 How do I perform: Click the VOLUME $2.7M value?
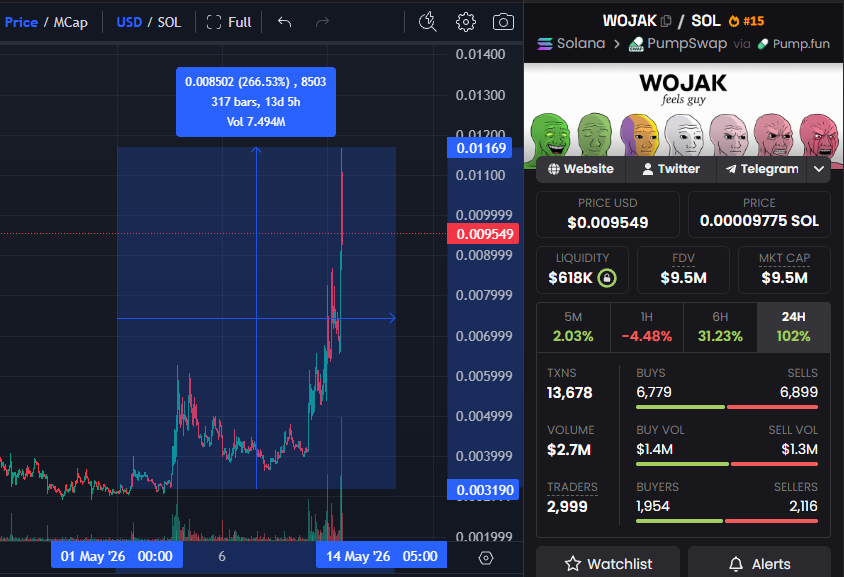(569, 450)
